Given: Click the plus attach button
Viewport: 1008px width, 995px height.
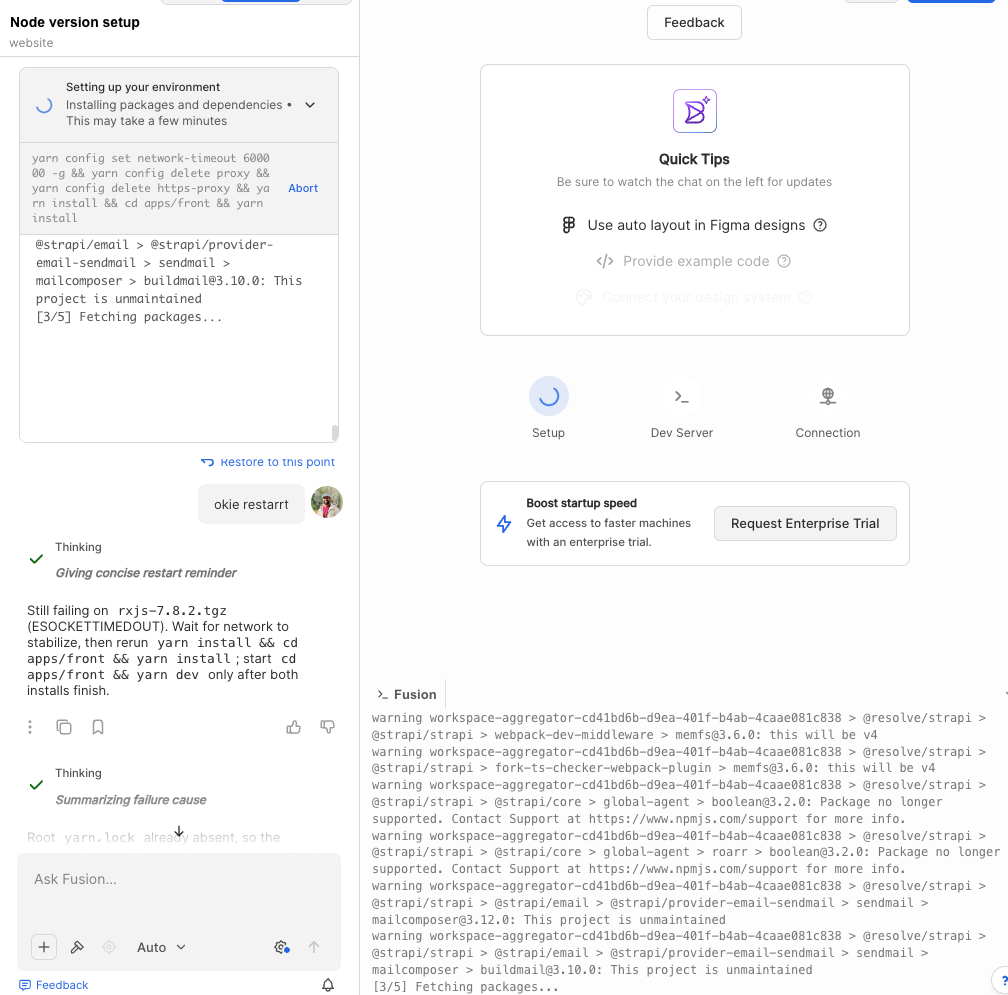Looking at the screenshot, I should pos(44,947).
